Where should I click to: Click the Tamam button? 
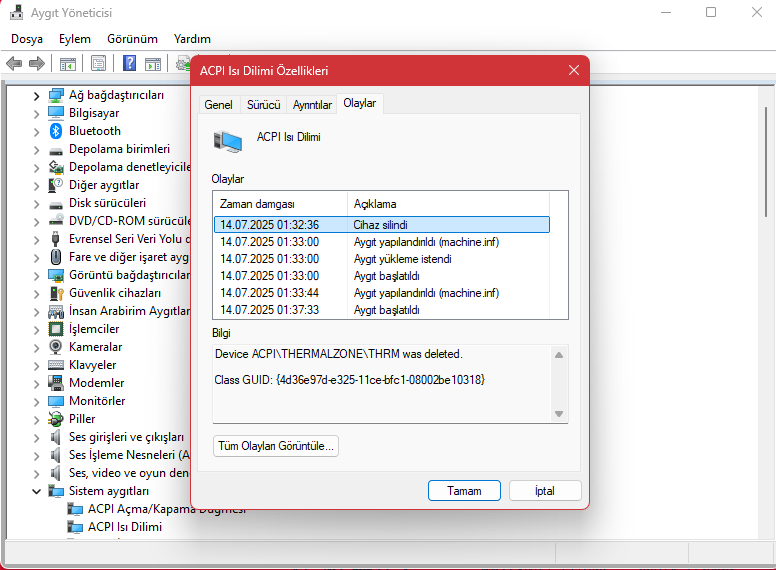click(464, 491)
